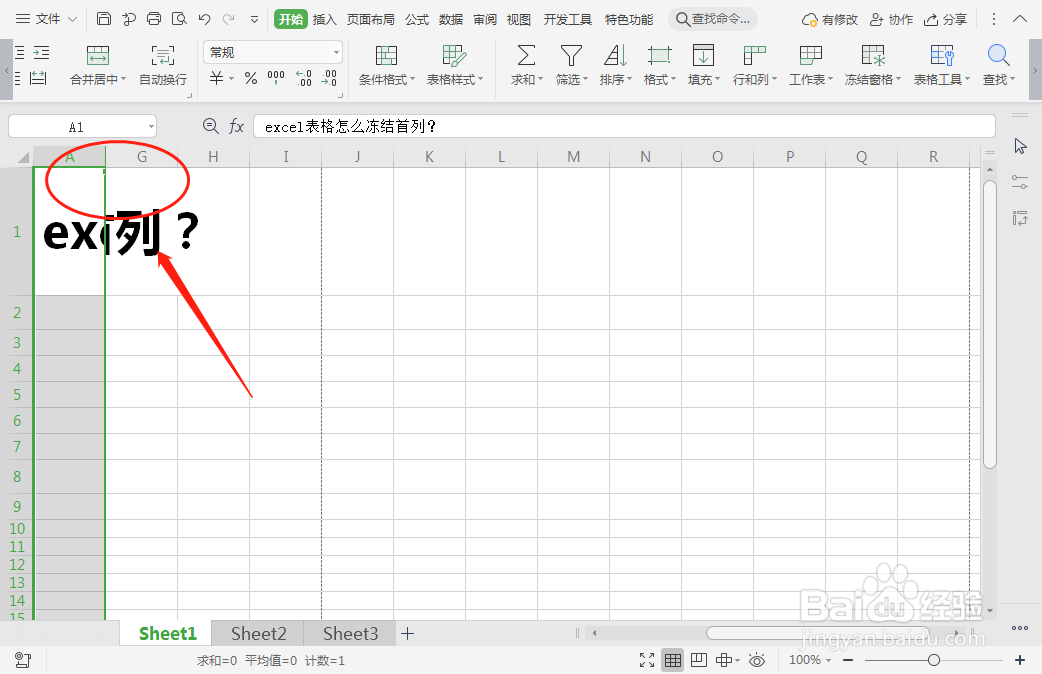Click the 求和 sum sigma icon

click(x=526, y=55)
